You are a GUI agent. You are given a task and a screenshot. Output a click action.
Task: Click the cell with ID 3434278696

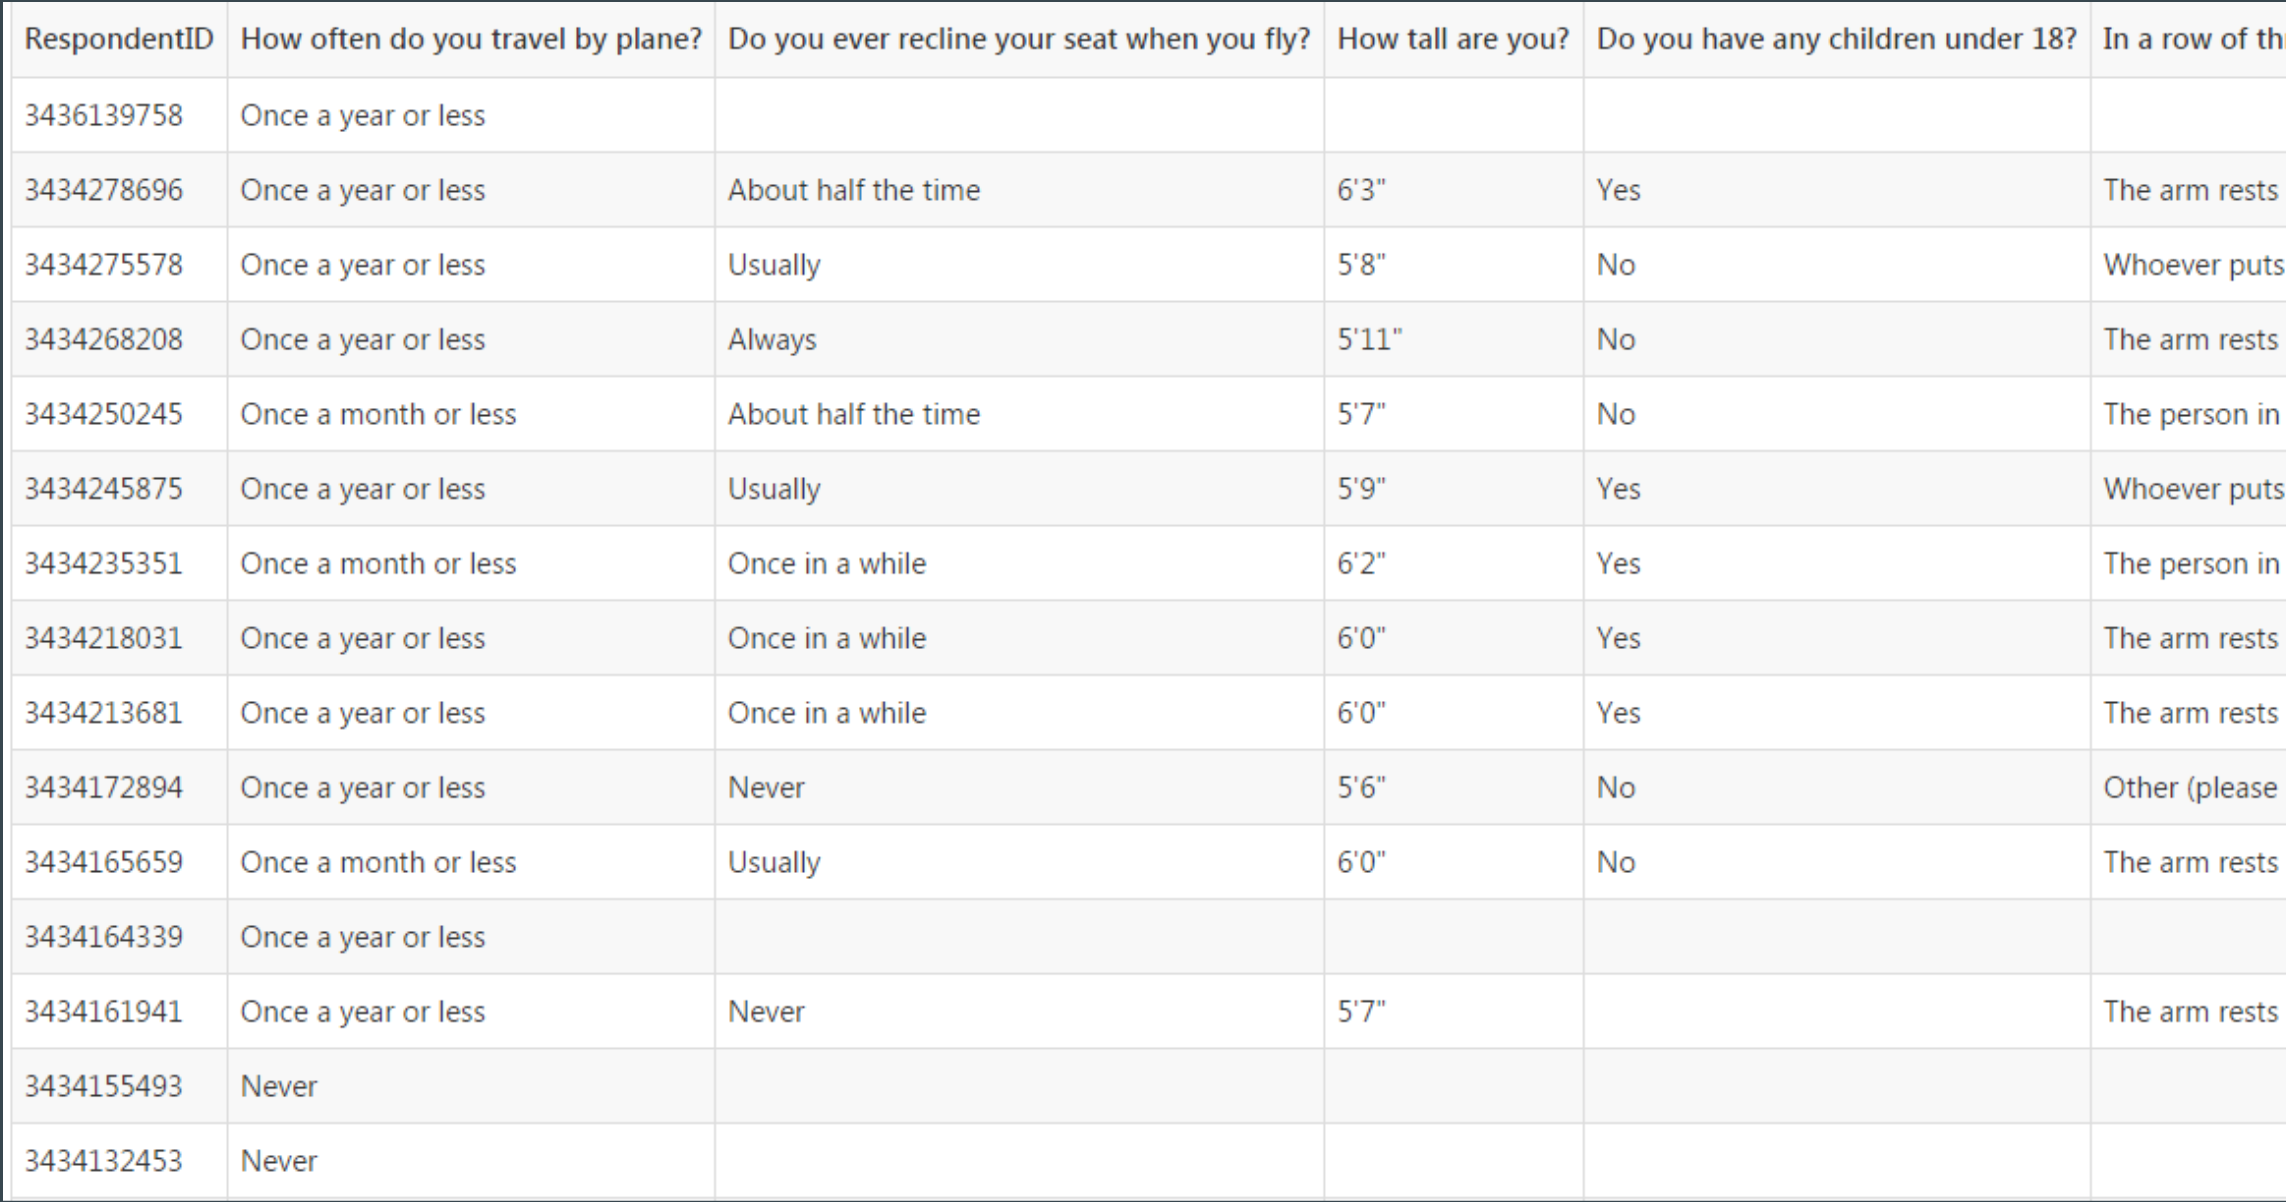pyautogui.click(x=119, y=190)
